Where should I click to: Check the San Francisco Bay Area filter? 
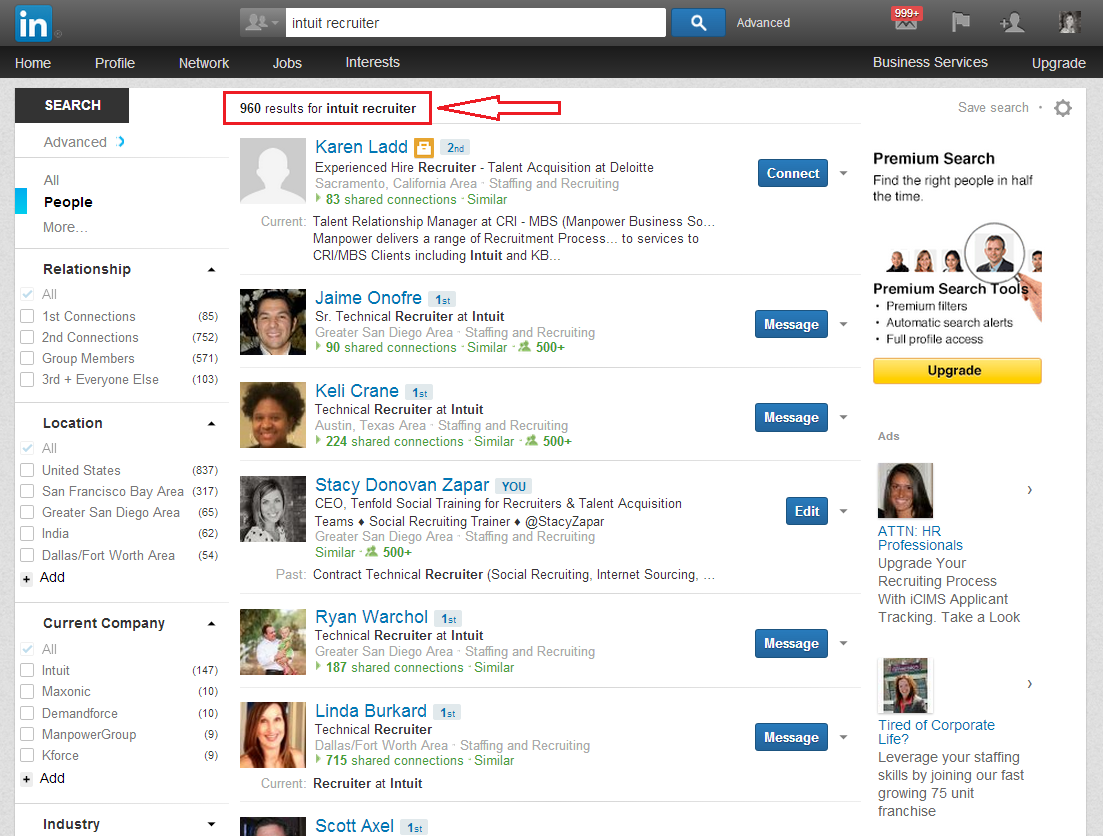[27, 491]
